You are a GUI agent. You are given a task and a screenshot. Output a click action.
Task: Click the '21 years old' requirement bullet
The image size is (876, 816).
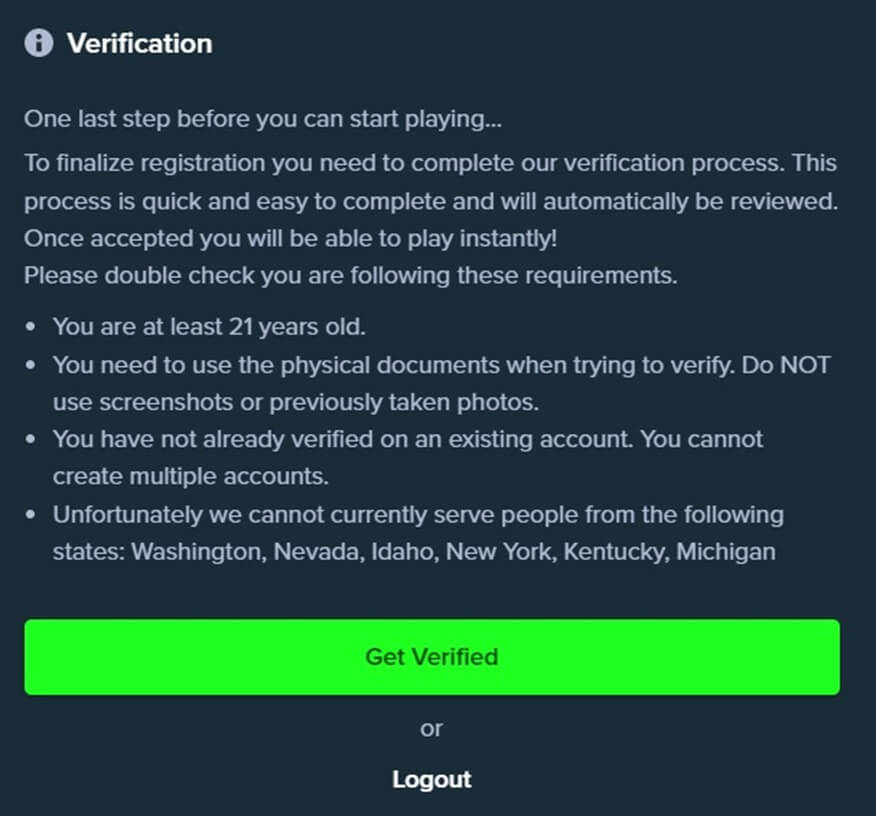coord(209,327)
